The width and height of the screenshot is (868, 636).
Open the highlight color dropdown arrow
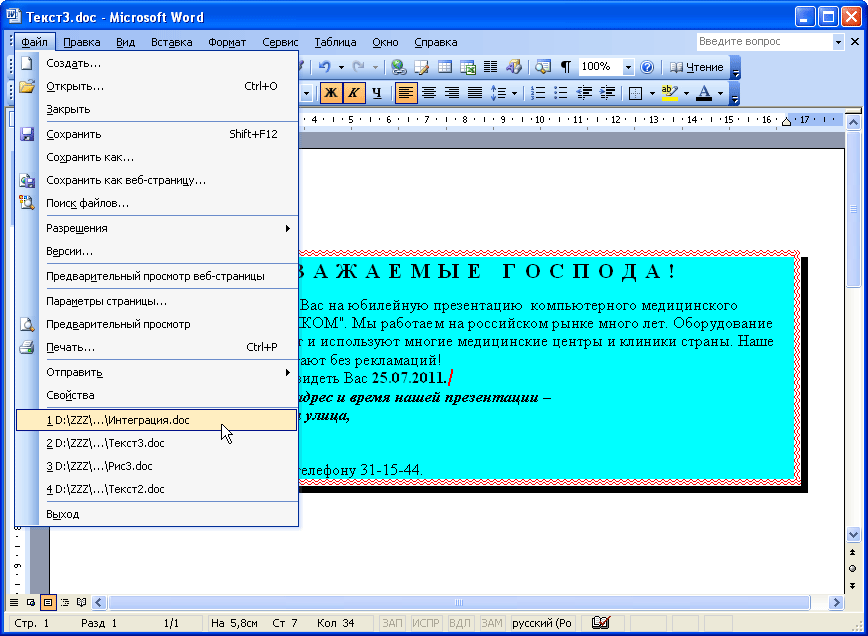[686, 93]
